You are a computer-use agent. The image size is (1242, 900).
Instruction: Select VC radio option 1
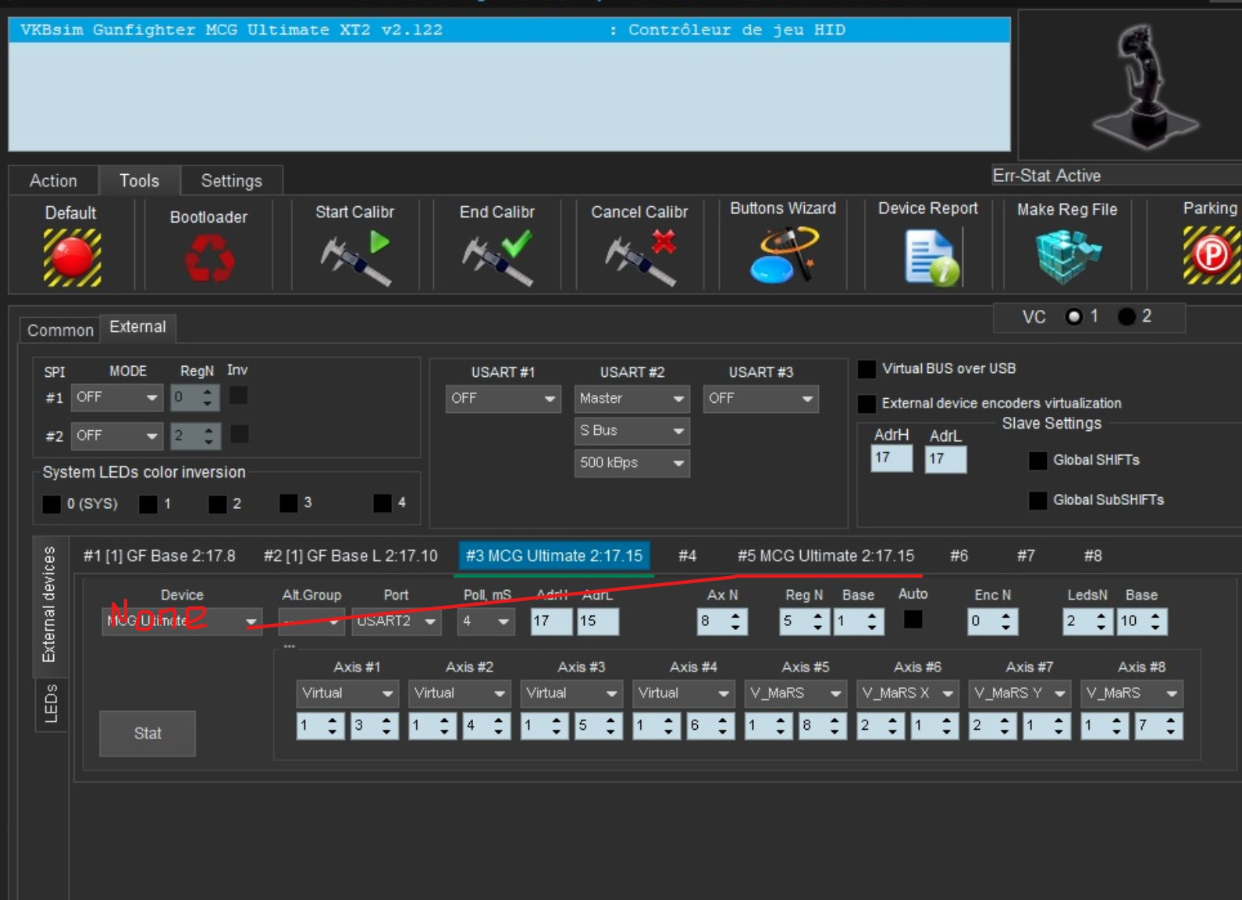click(x=1074, y=317)
